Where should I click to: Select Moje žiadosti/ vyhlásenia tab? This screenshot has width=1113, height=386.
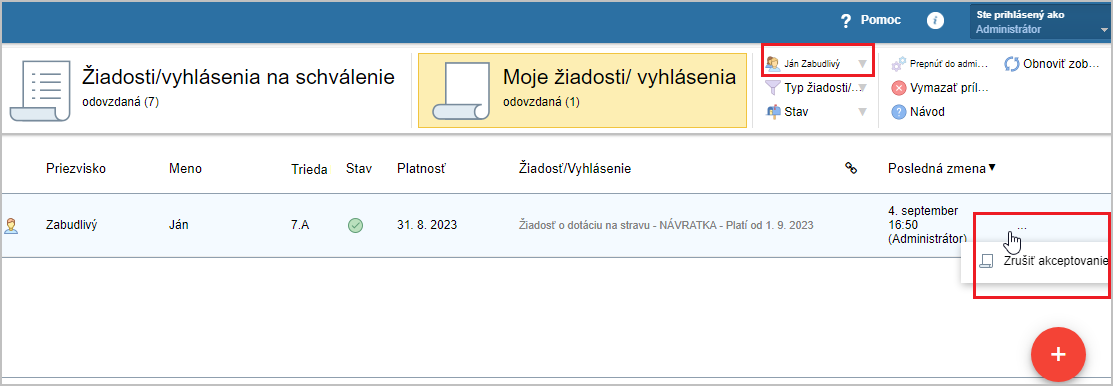pos(582,91)
